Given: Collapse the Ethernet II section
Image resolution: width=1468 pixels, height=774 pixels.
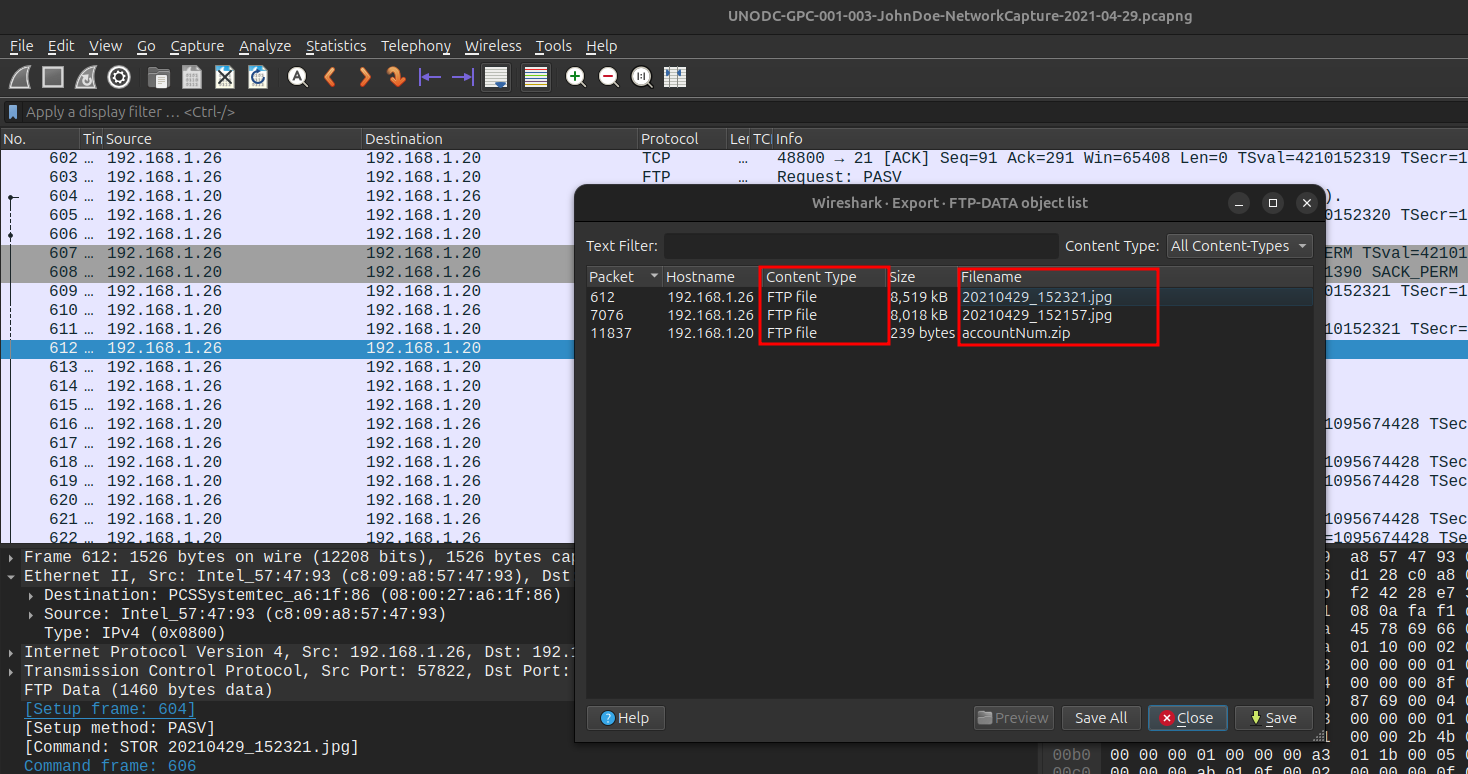Looking at the screenshot, I should 11,576.
